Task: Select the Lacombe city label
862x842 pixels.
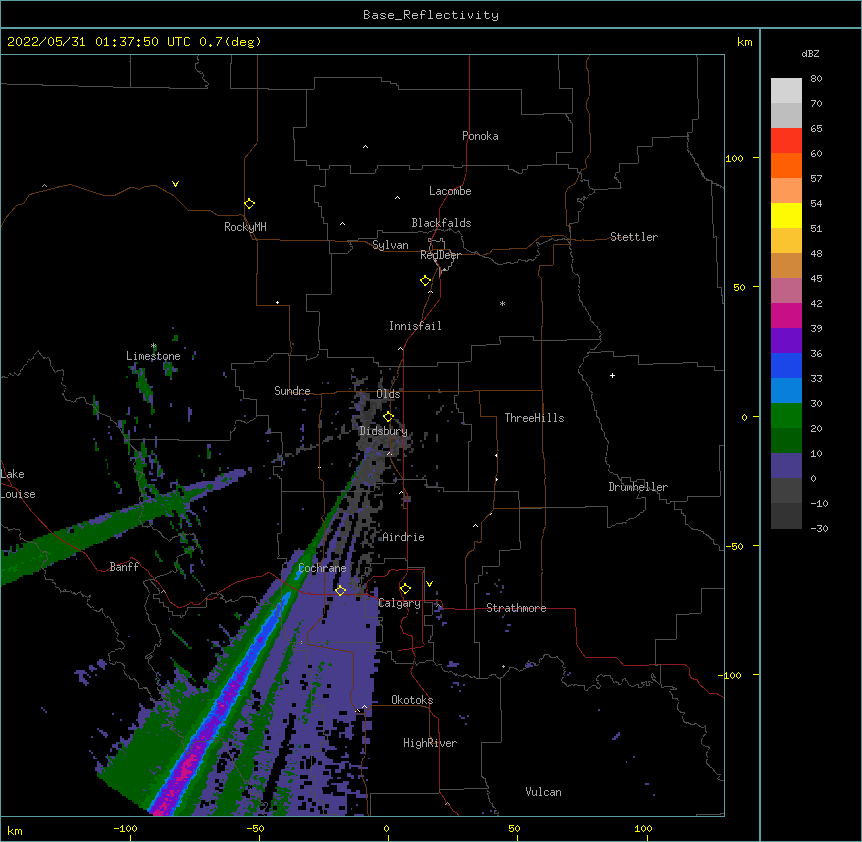Action: [450, 191]
